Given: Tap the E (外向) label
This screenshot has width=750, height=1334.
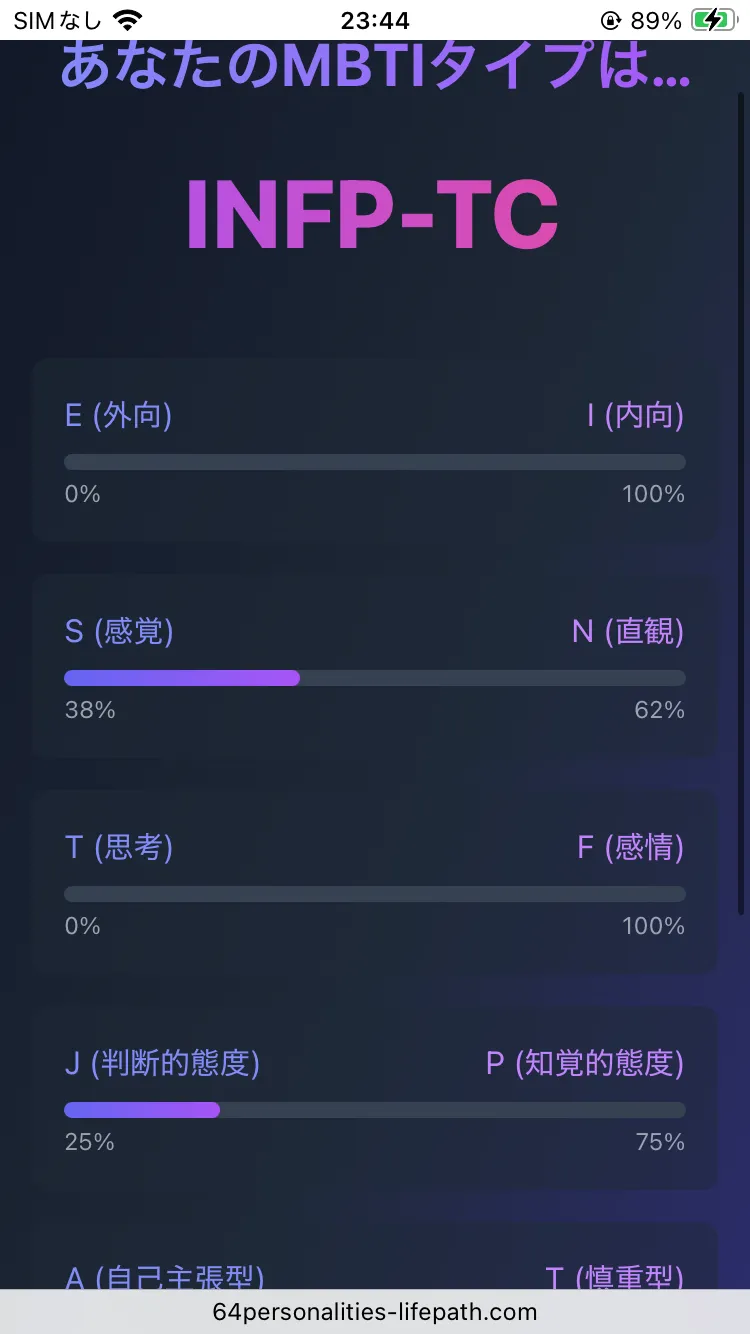Looking at the screenshot, I should pos(118,416).
